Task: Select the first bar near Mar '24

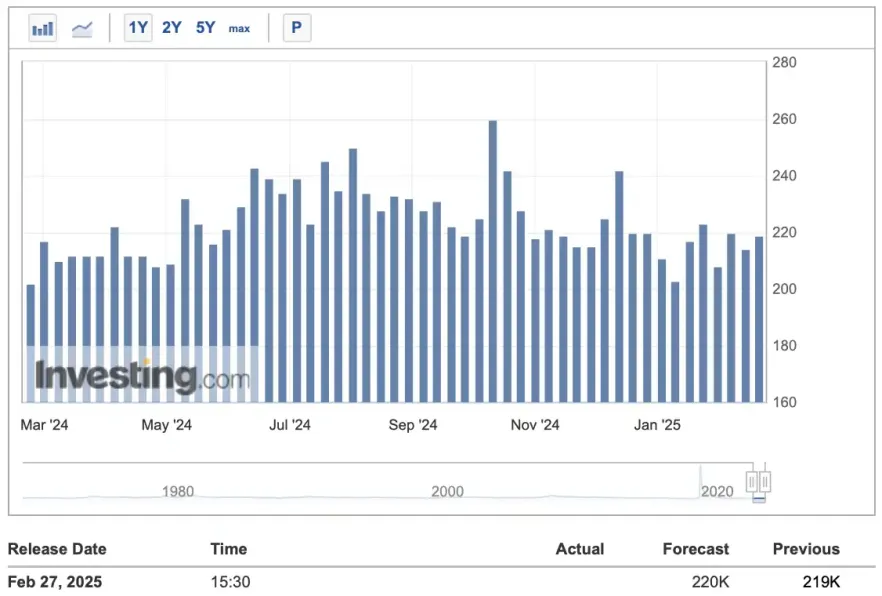Action: coord(30,342)
